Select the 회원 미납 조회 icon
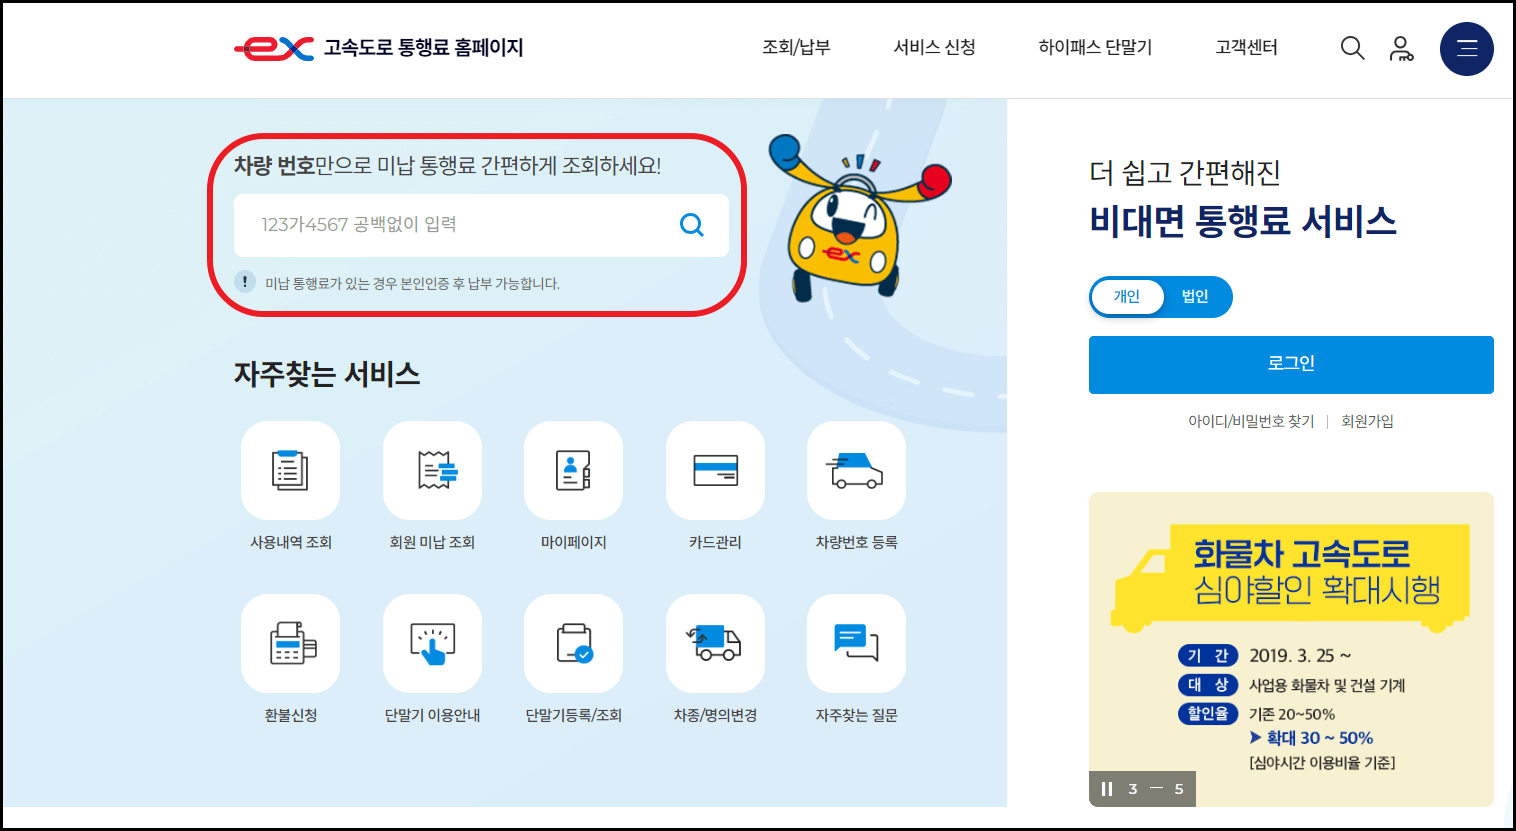The width and height of the screenshot is (1516, 831). pyautogui.click(x=431, y=470)
